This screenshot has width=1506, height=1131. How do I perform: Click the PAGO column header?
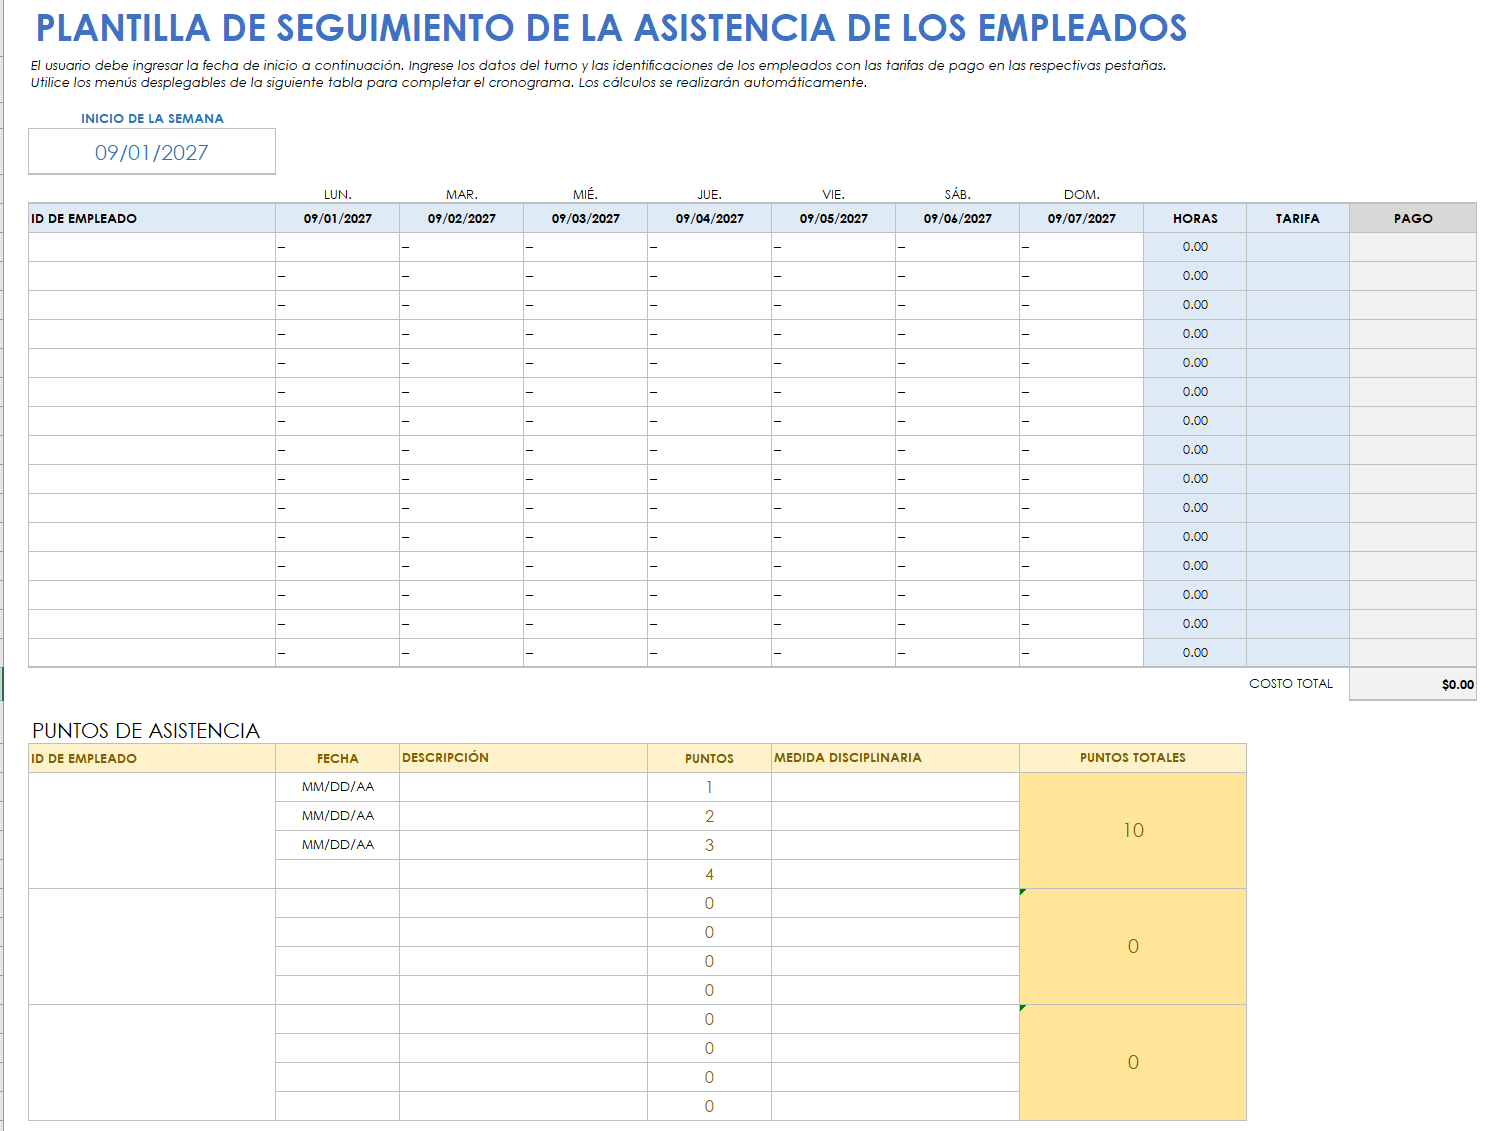click(1413, 218)
